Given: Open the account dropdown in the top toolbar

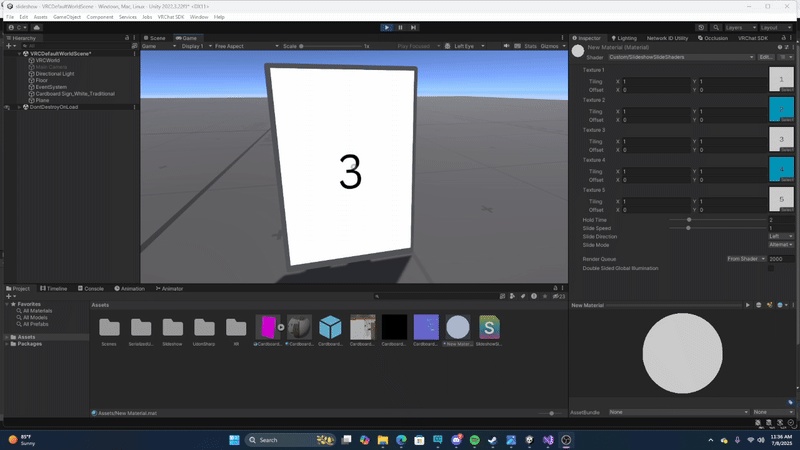Looking at the screenshot, I should coord(17,28).
